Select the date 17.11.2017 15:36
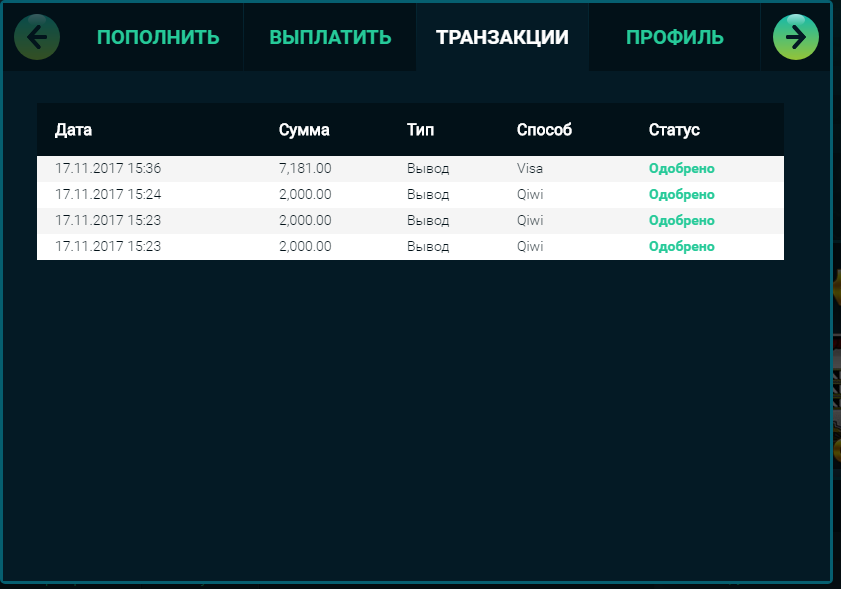841x589 pixels. click(108, 168)
